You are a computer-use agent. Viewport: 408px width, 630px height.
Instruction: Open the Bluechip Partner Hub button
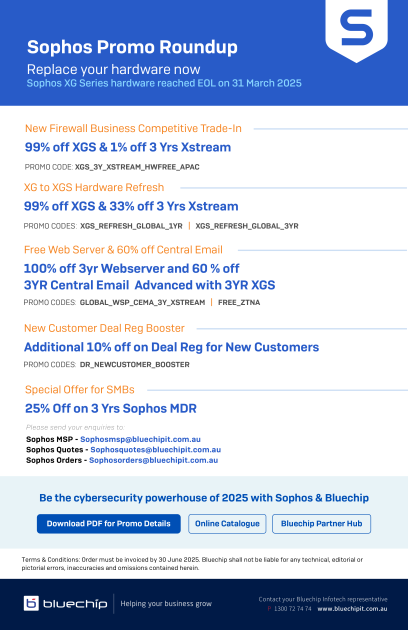click(322, 524)
